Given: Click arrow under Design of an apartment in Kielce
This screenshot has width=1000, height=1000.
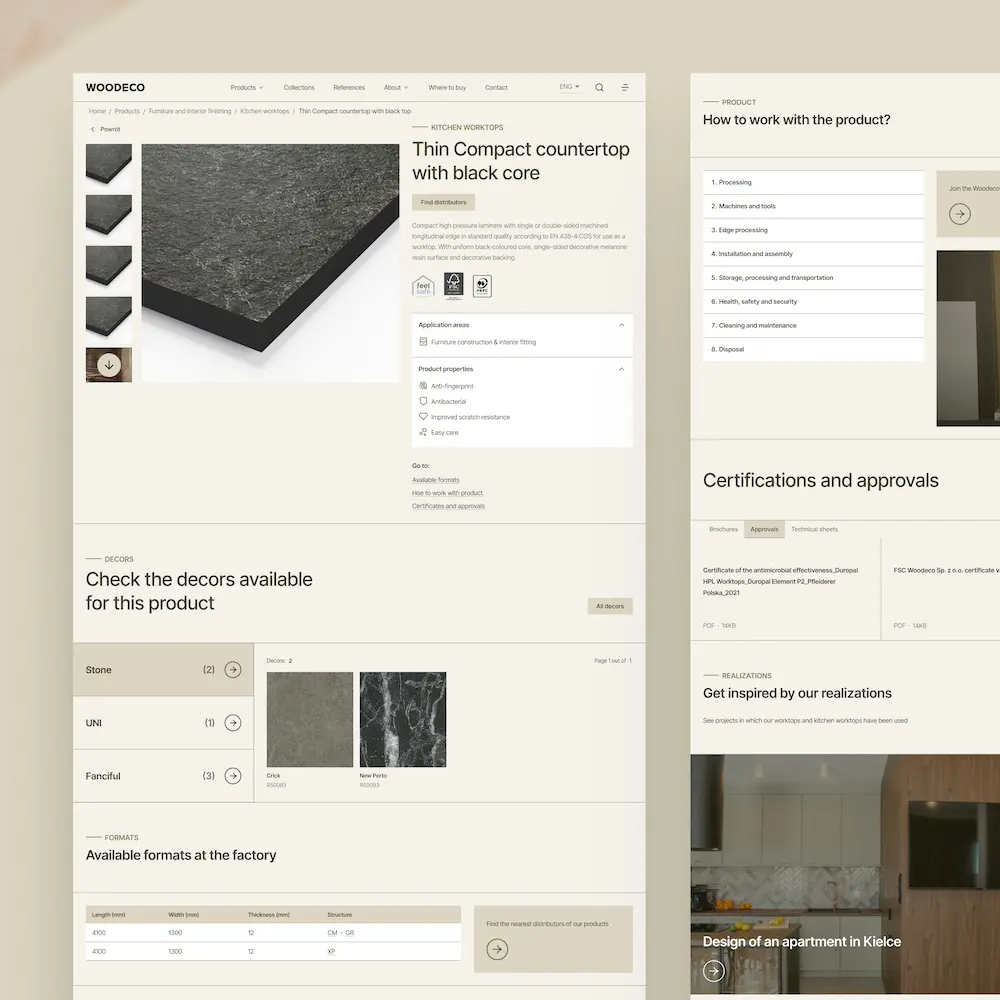Looking at the screenshot, I should click(713, 970).
